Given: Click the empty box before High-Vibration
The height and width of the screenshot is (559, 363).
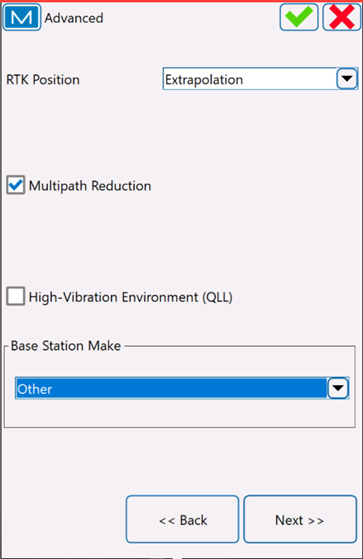Looking at the screenshot, I should 16,296.
